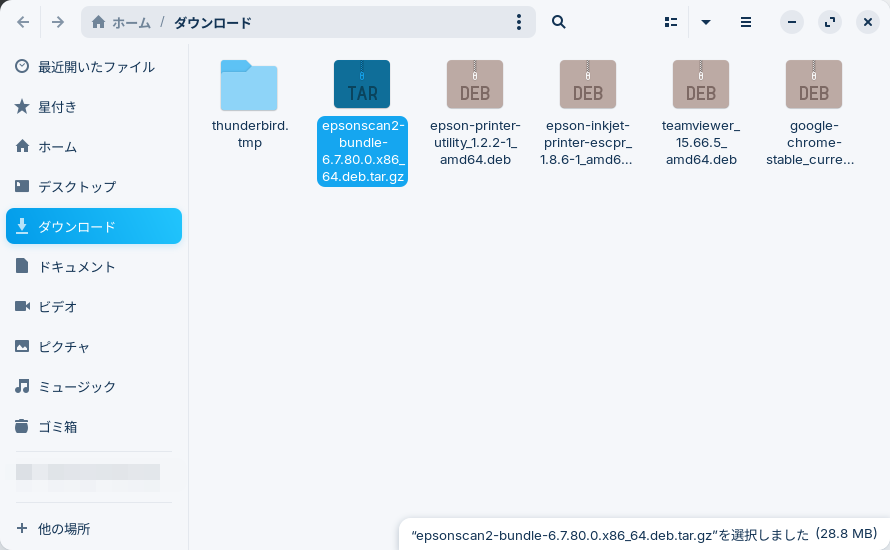Select 星付き in the sidebar

(57, 107)
